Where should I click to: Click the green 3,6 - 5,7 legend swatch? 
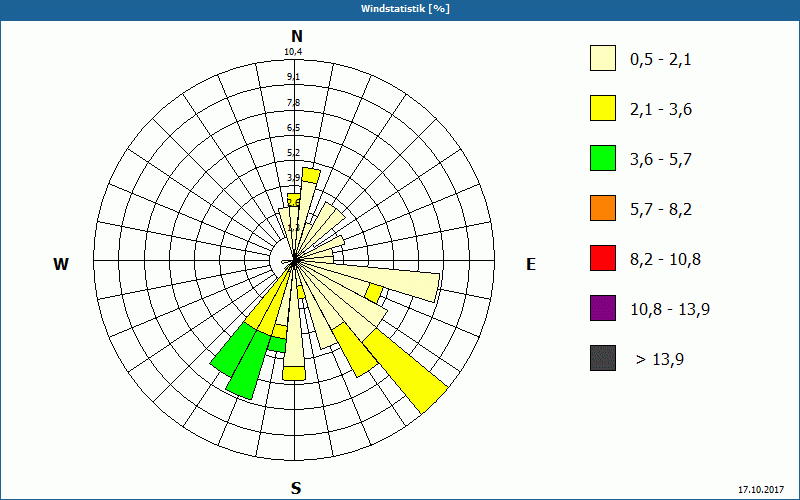(603, 158)
